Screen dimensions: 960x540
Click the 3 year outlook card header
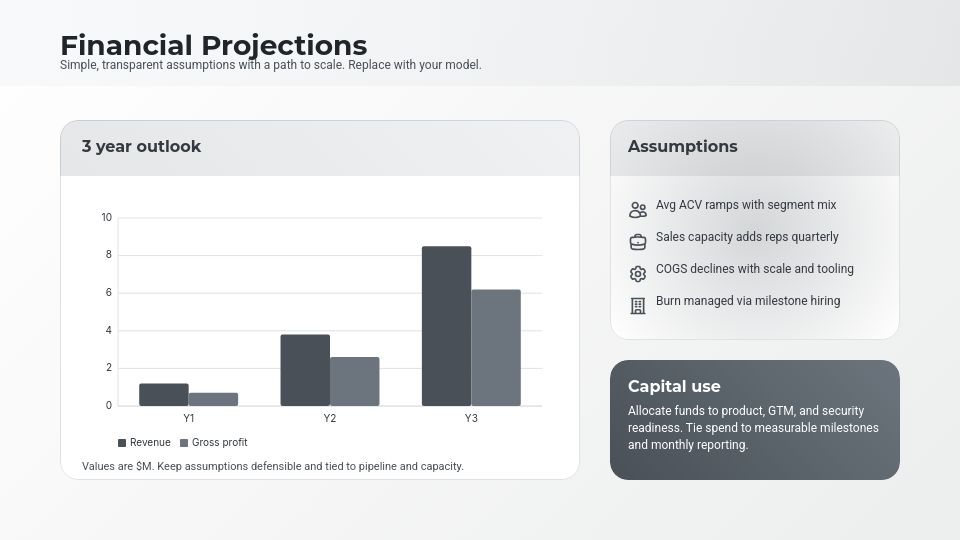141,147
